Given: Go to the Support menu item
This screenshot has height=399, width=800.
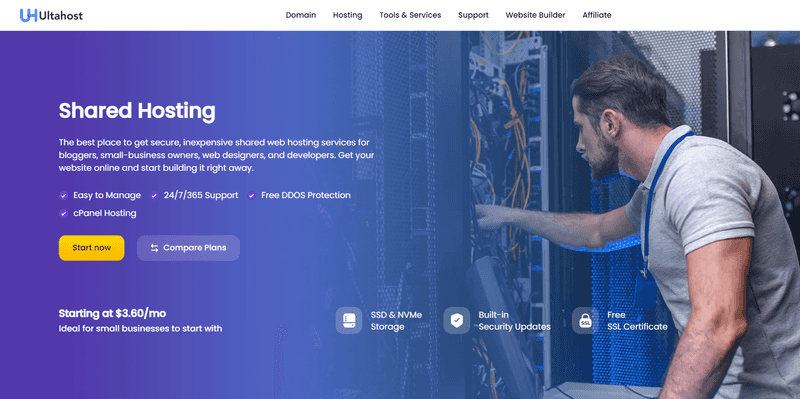Looking at the screenshot, I should (473, 15).
